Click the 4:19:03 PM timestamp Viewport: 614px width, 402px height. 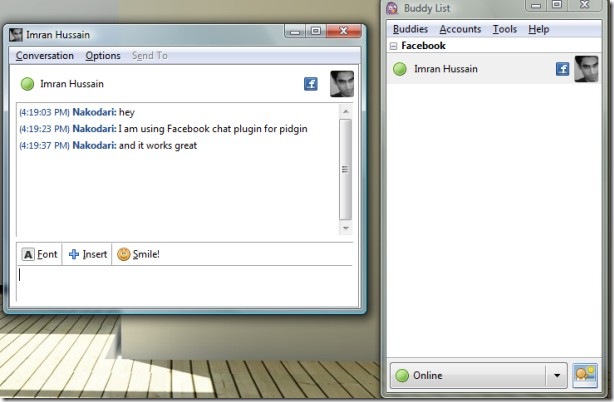tap(44, 112)
